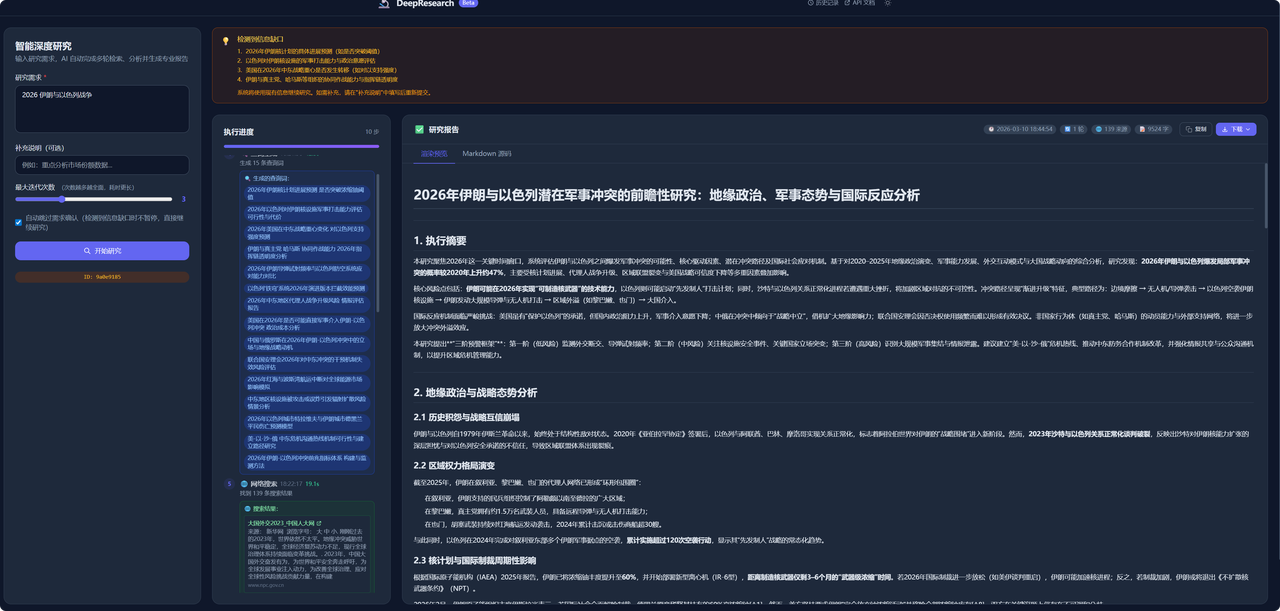Click the globe icon next to 网络搜索

tap(243, 483)
